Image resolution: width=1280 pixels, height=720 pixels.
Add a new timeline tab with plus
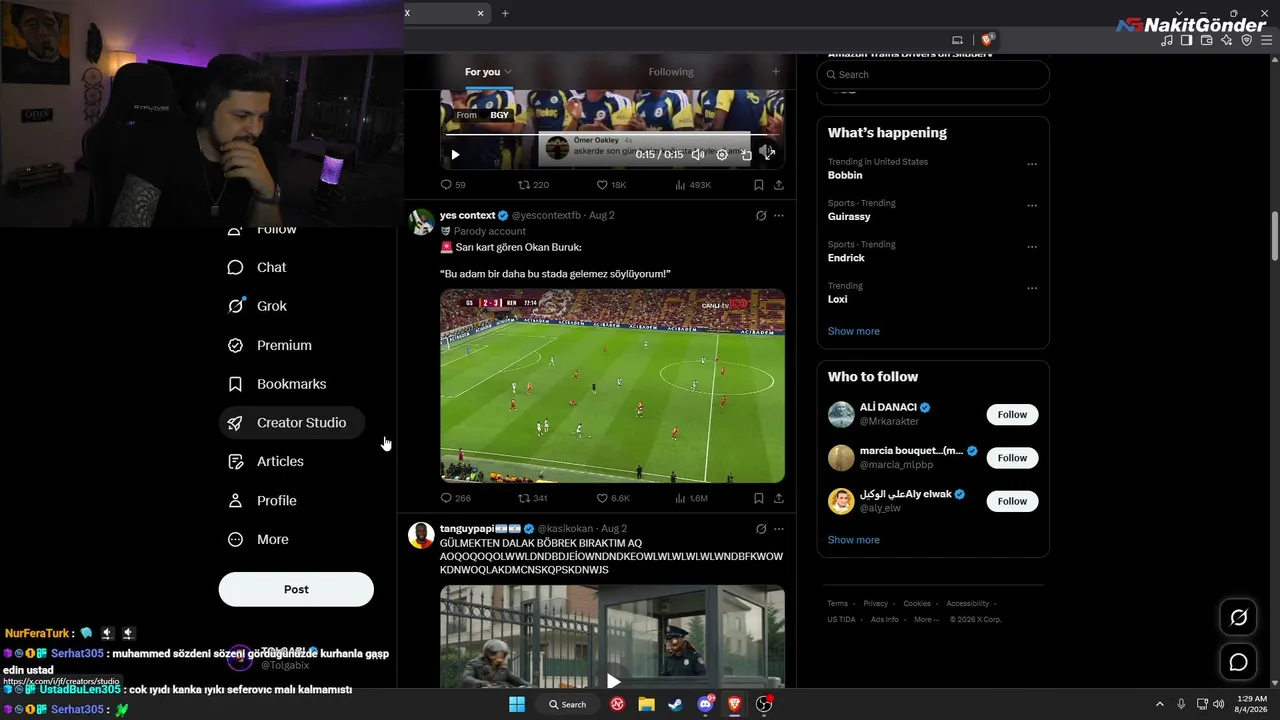(775, 72)
